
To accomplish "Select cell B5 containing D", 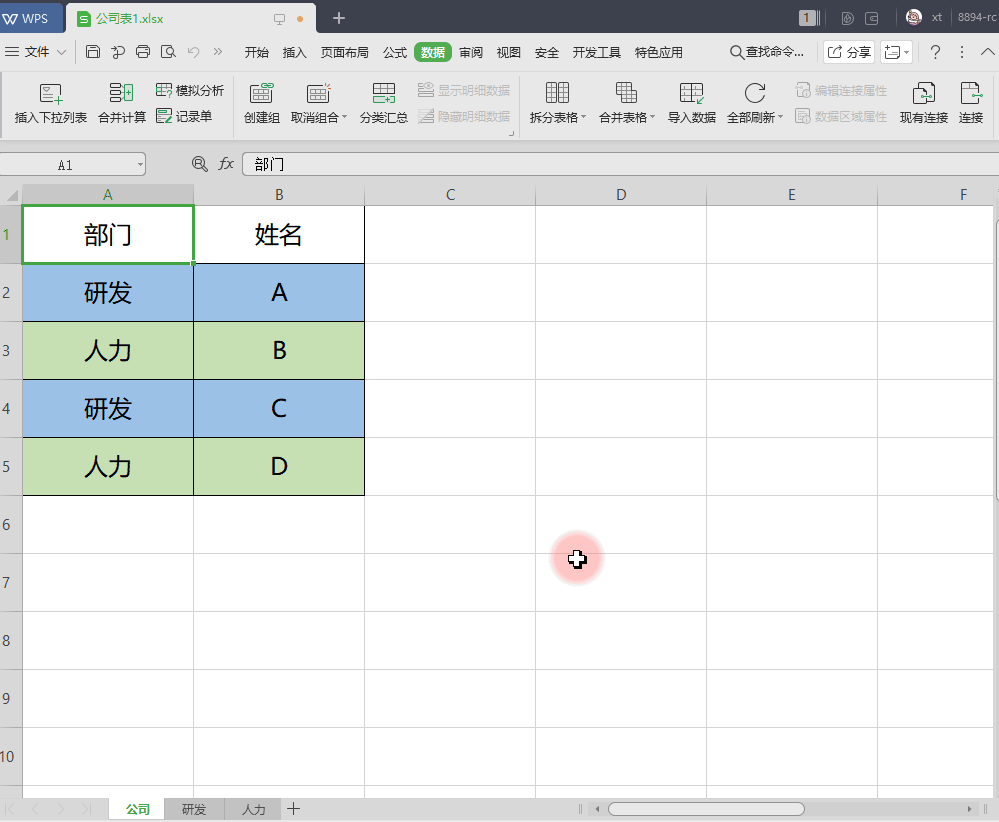I will coord(279,466).
